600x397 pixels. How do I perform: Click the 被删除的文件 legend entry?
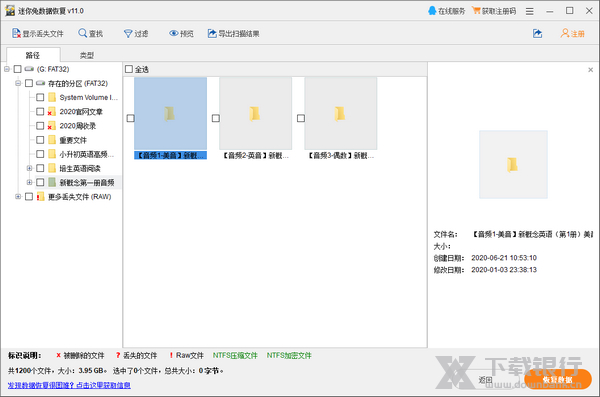80,355
